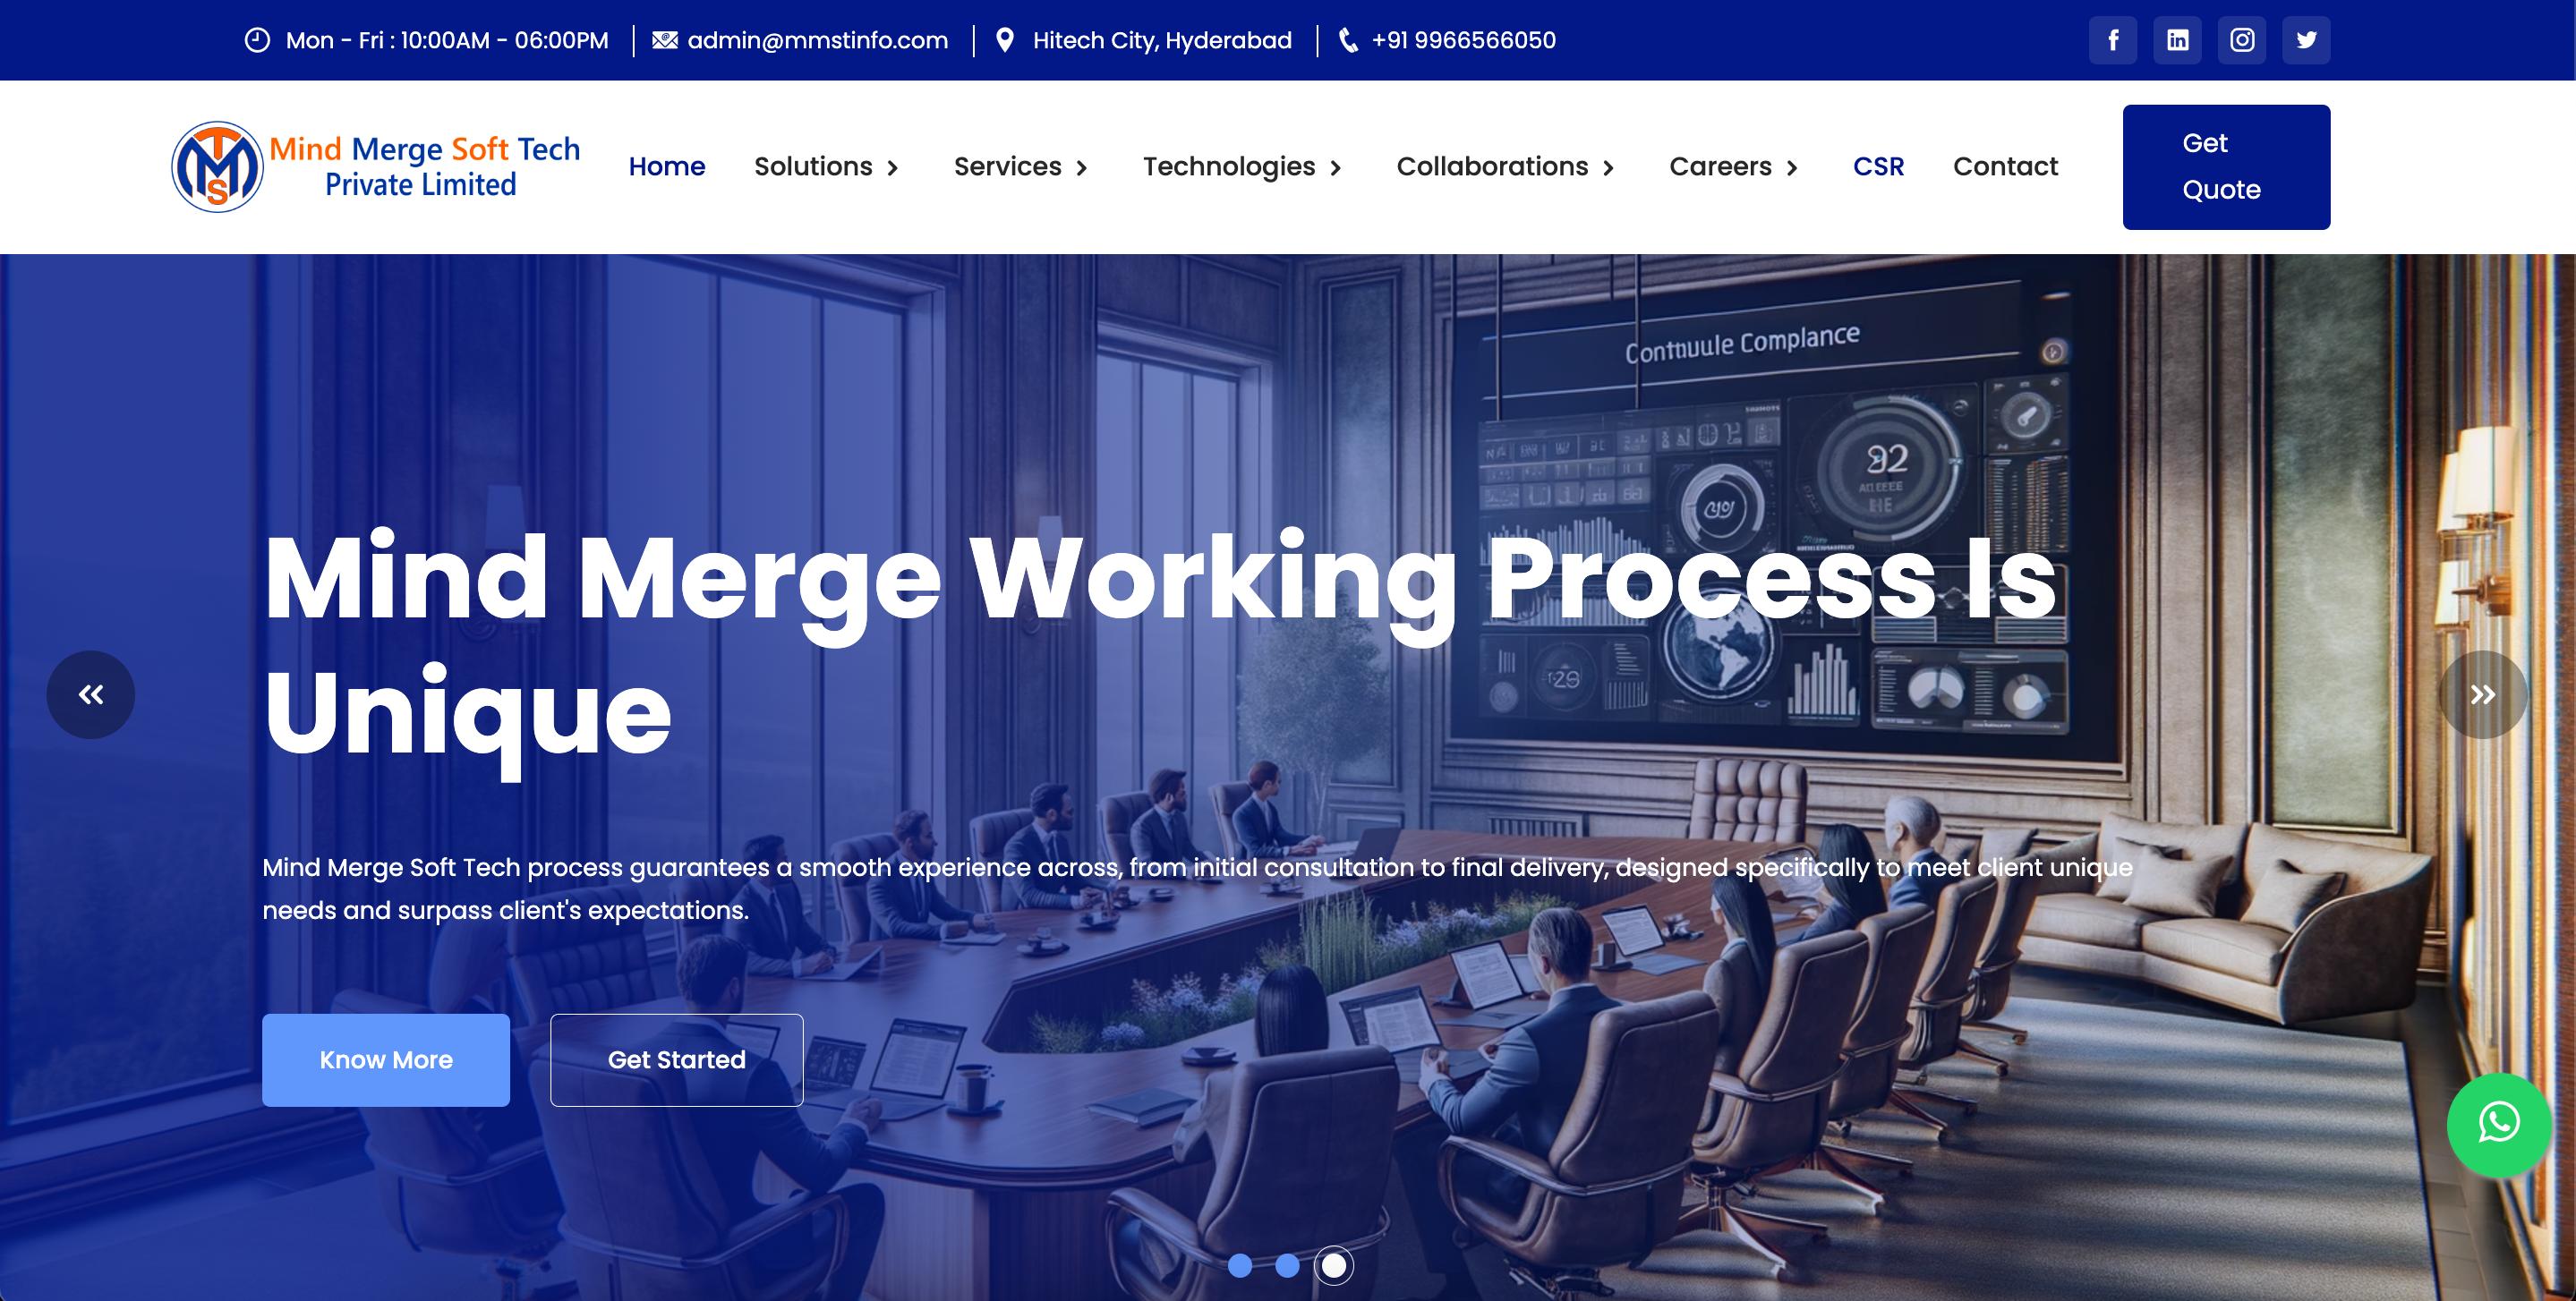This screenshot has height=1301, width=2576.
Task: Open the LinkedIn social icon
Action: (2177, 40)
